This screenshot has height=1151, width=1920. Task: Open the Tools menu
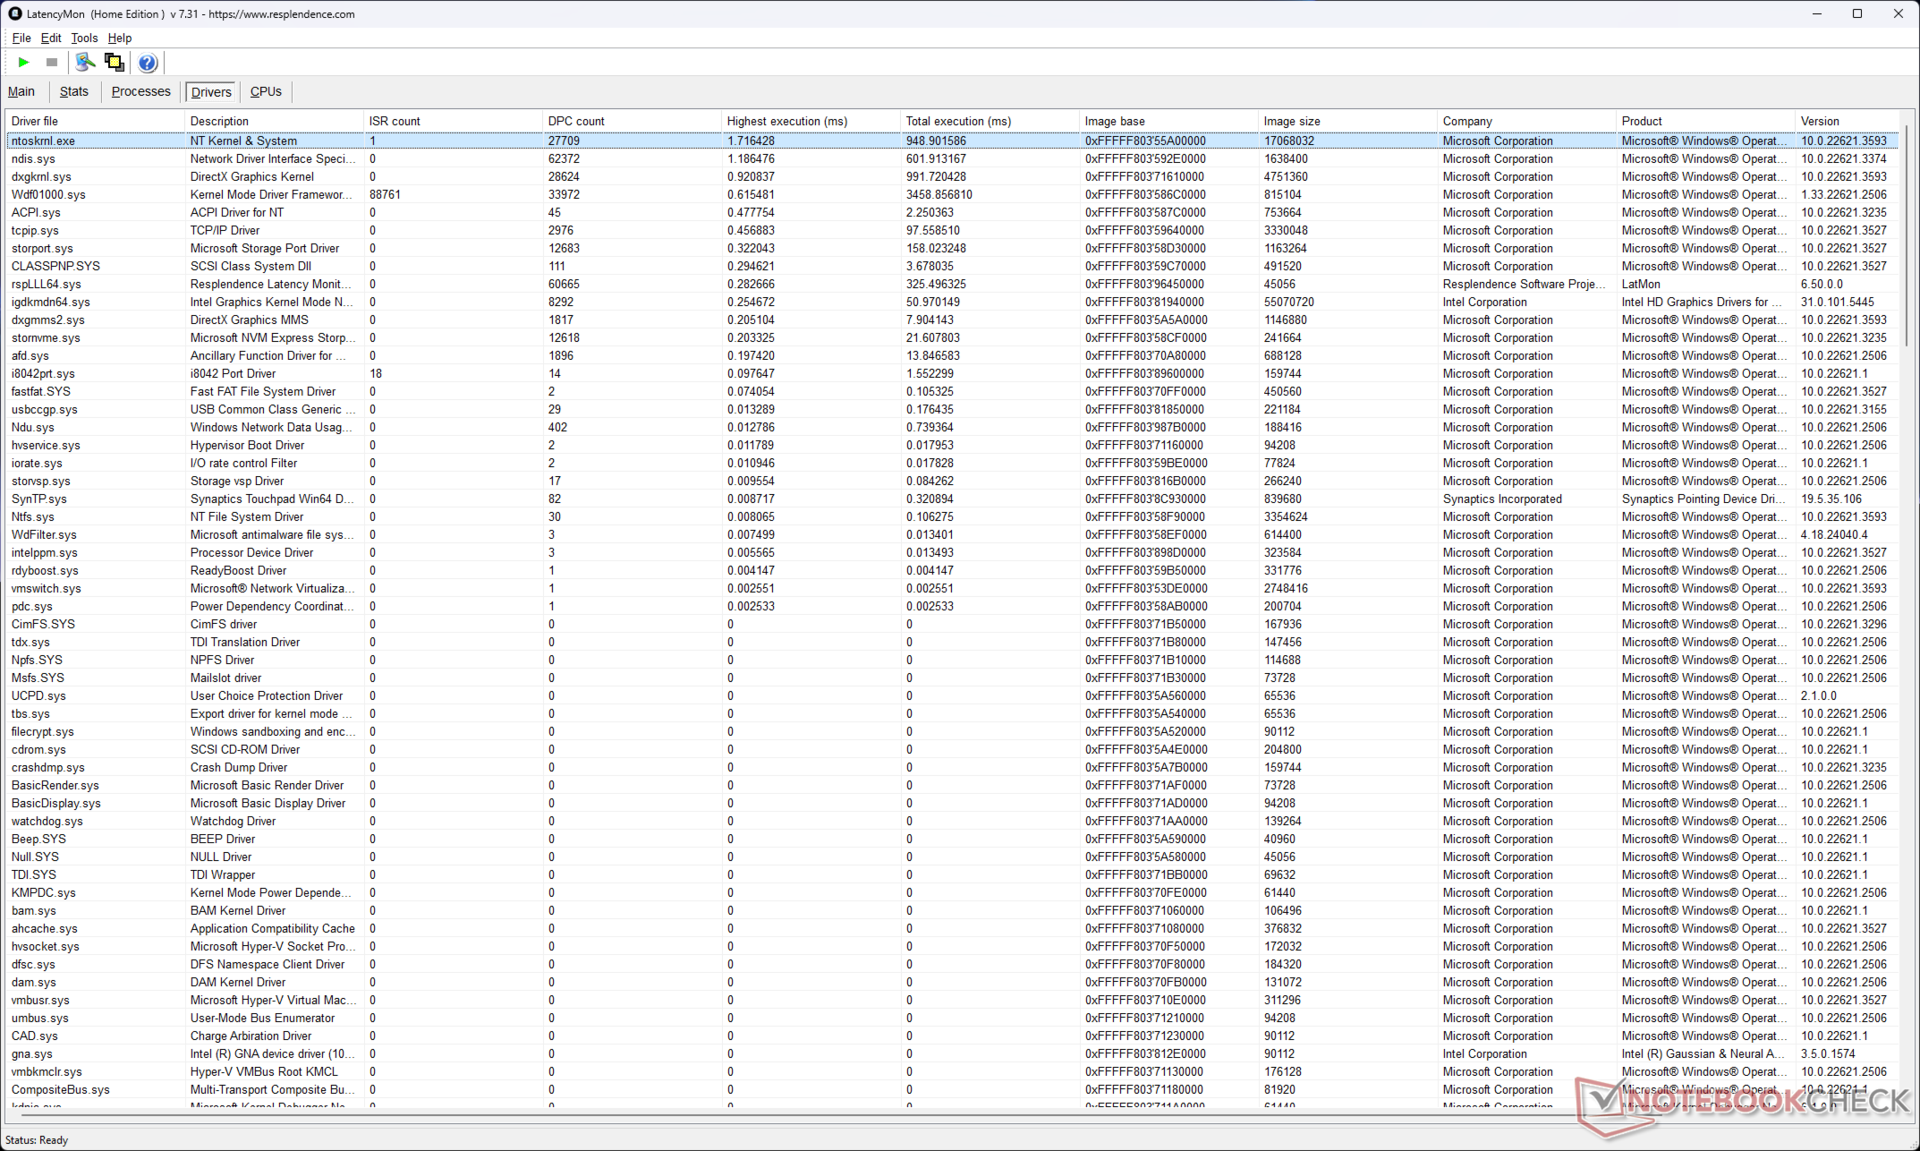84,38
